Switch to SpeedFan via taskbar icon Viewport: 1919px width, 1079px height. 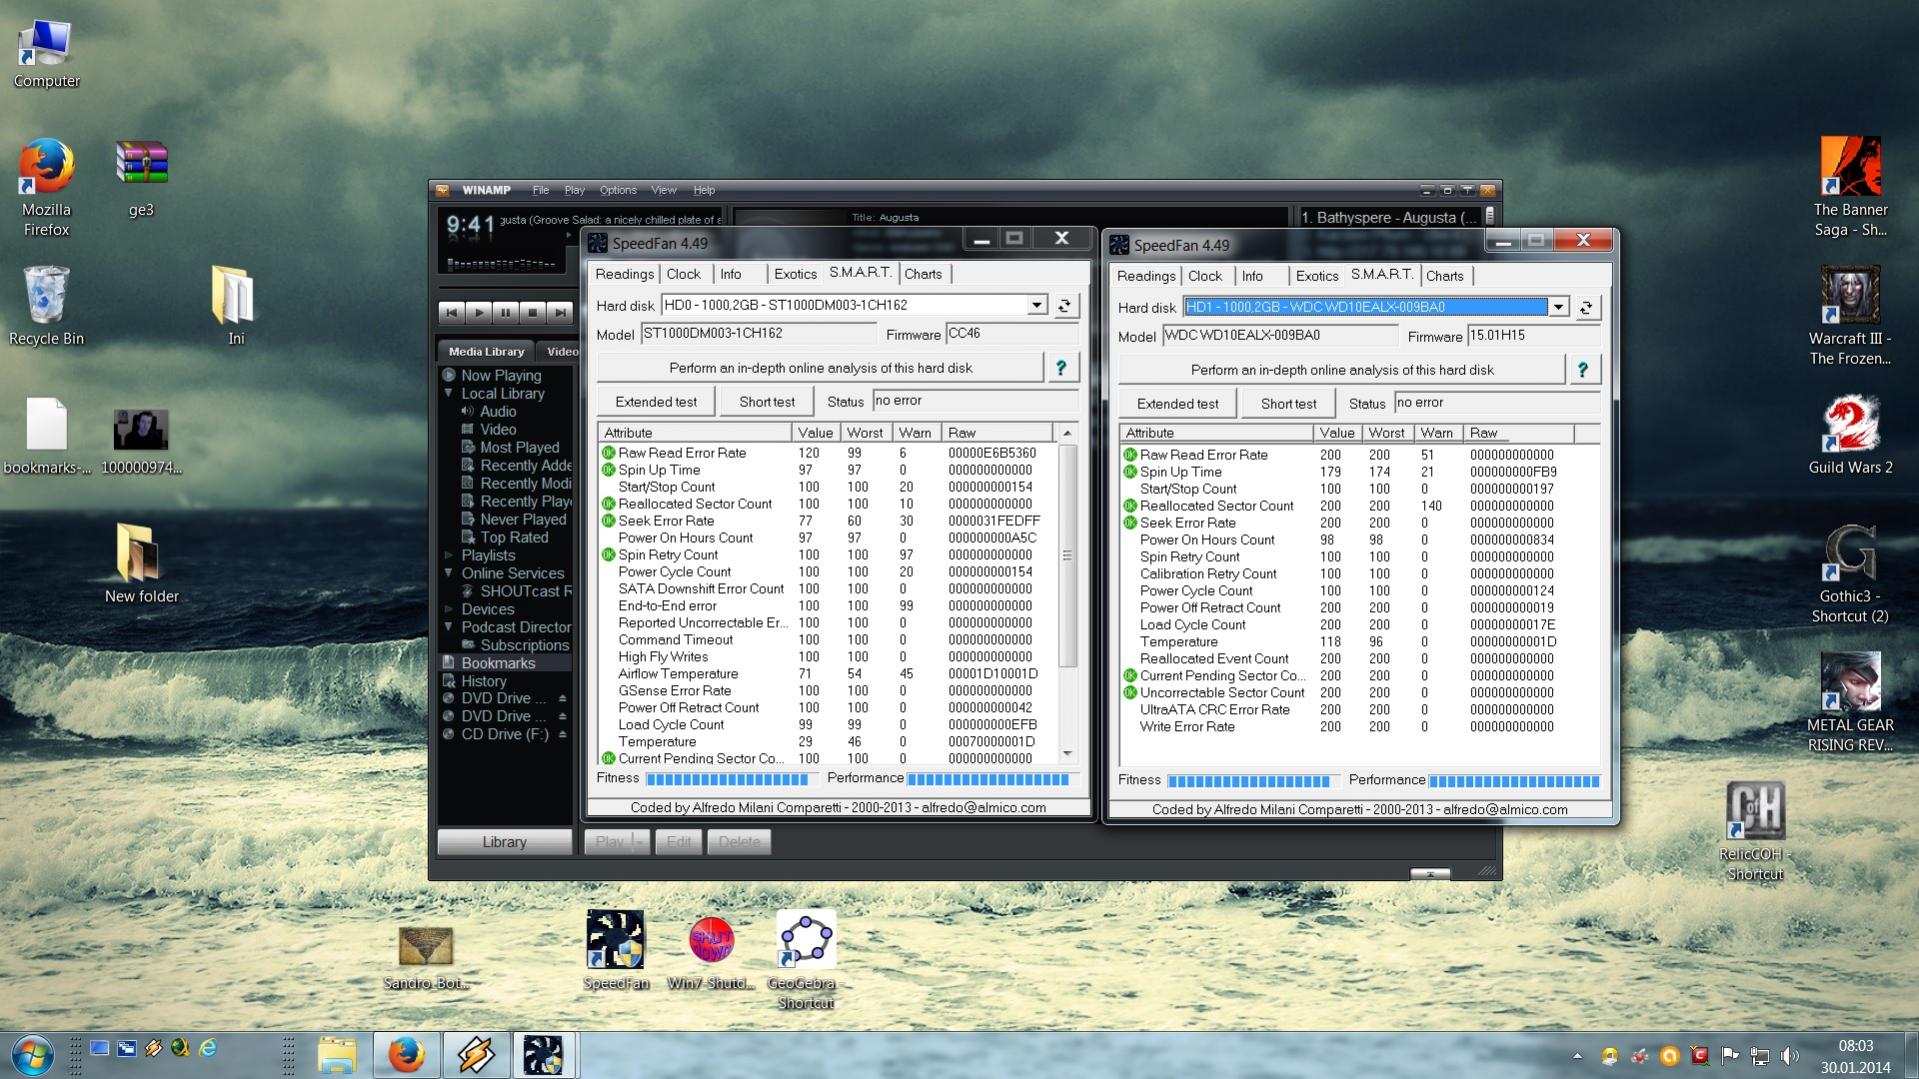click(x=544, y=1055)
